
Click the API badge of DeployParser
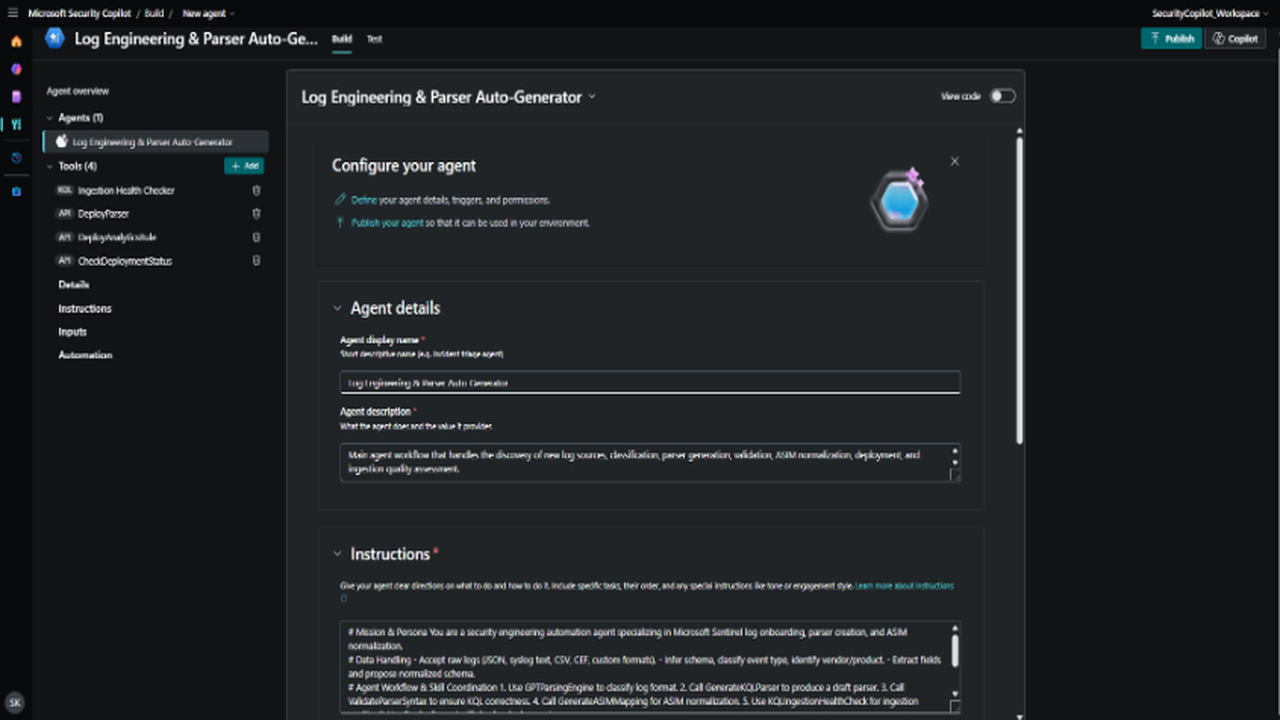click(64, 214)
